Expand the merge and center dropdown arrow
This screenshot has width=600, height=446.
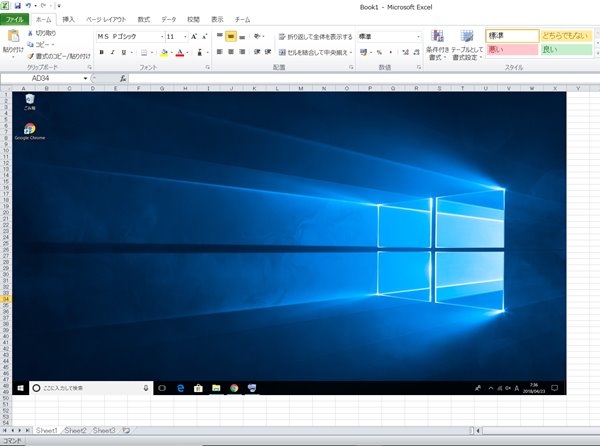coord(351,52)
